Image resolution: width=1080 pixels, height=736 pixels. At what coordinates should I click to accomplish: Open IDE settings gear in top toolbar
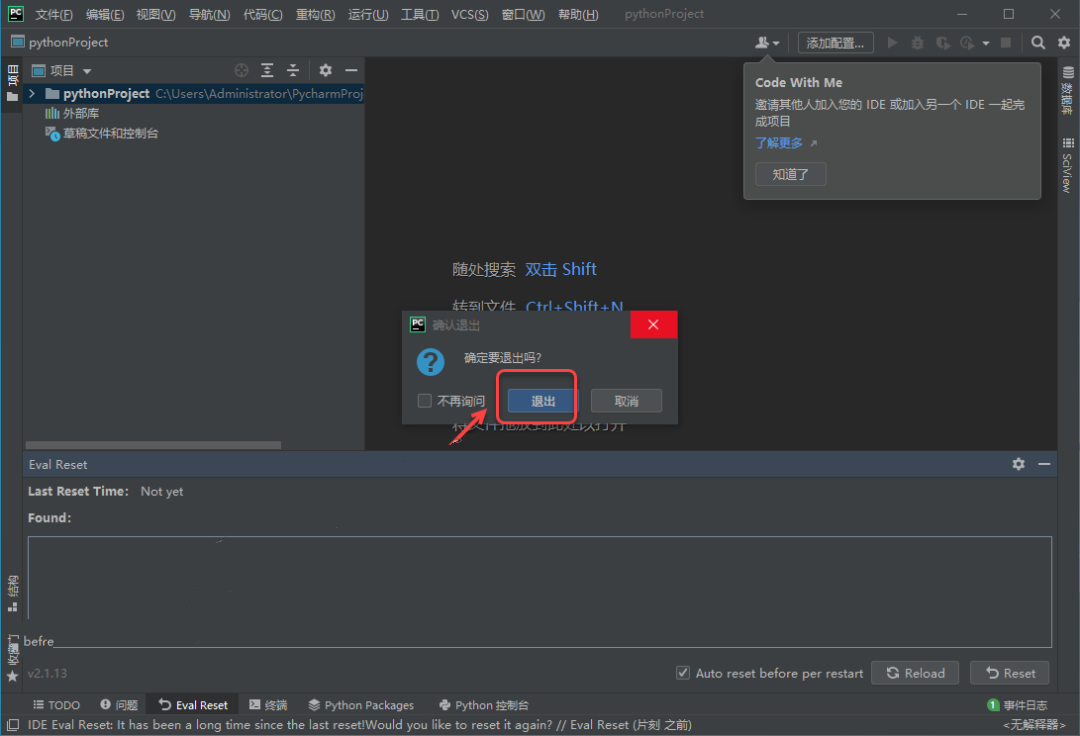point(1064,43)
